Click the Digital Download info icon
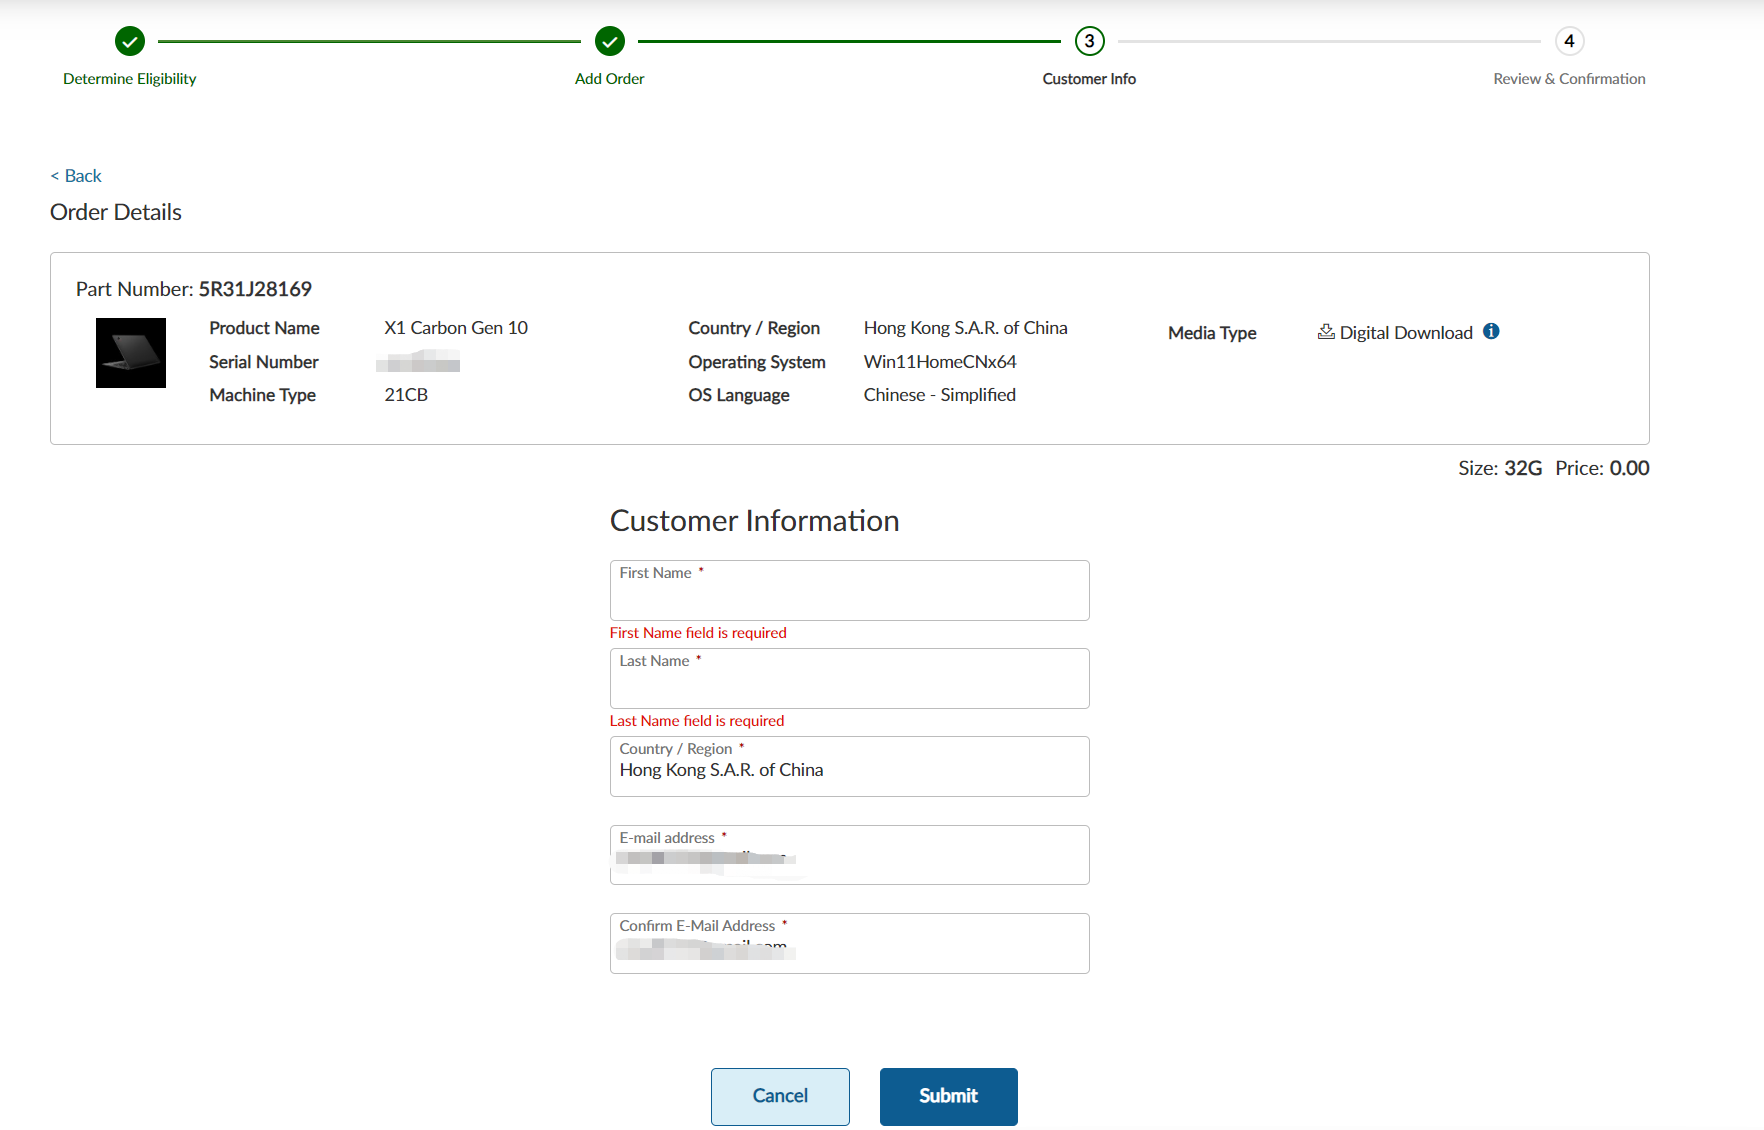1764x1130 pixels. (1491, 331)
